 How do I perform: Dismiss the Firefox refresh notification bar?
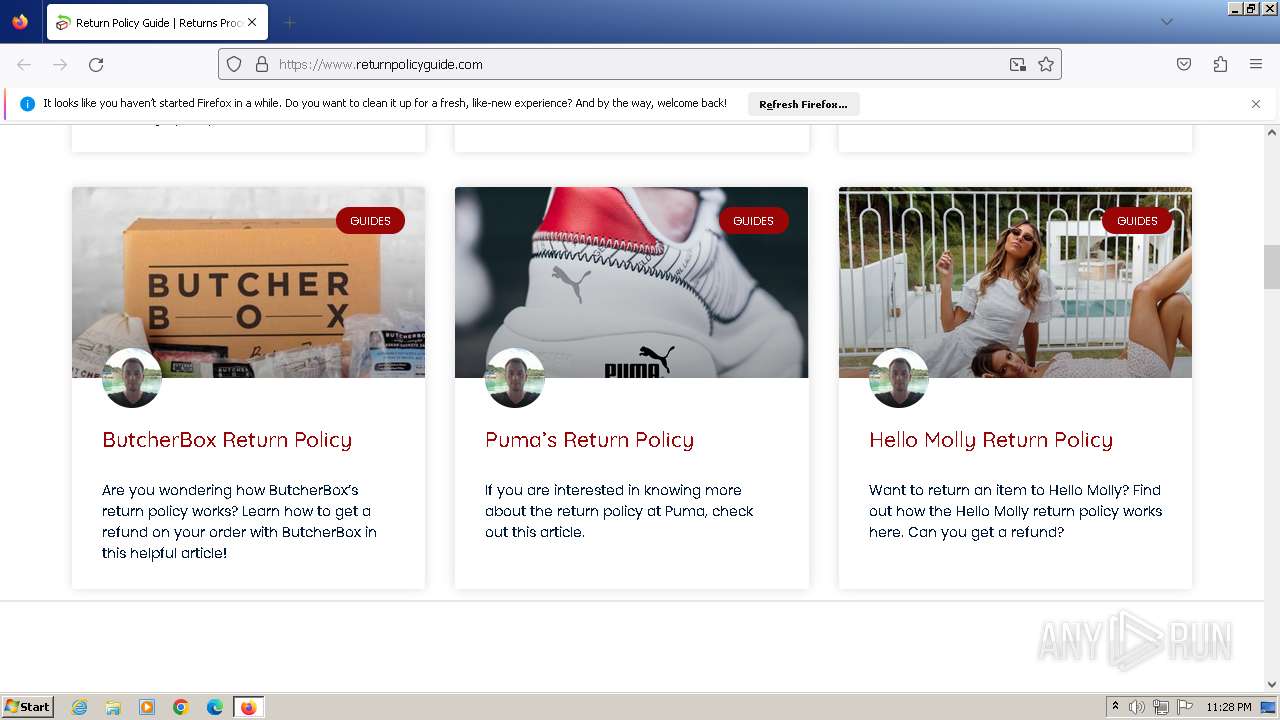coord(1256,104)
